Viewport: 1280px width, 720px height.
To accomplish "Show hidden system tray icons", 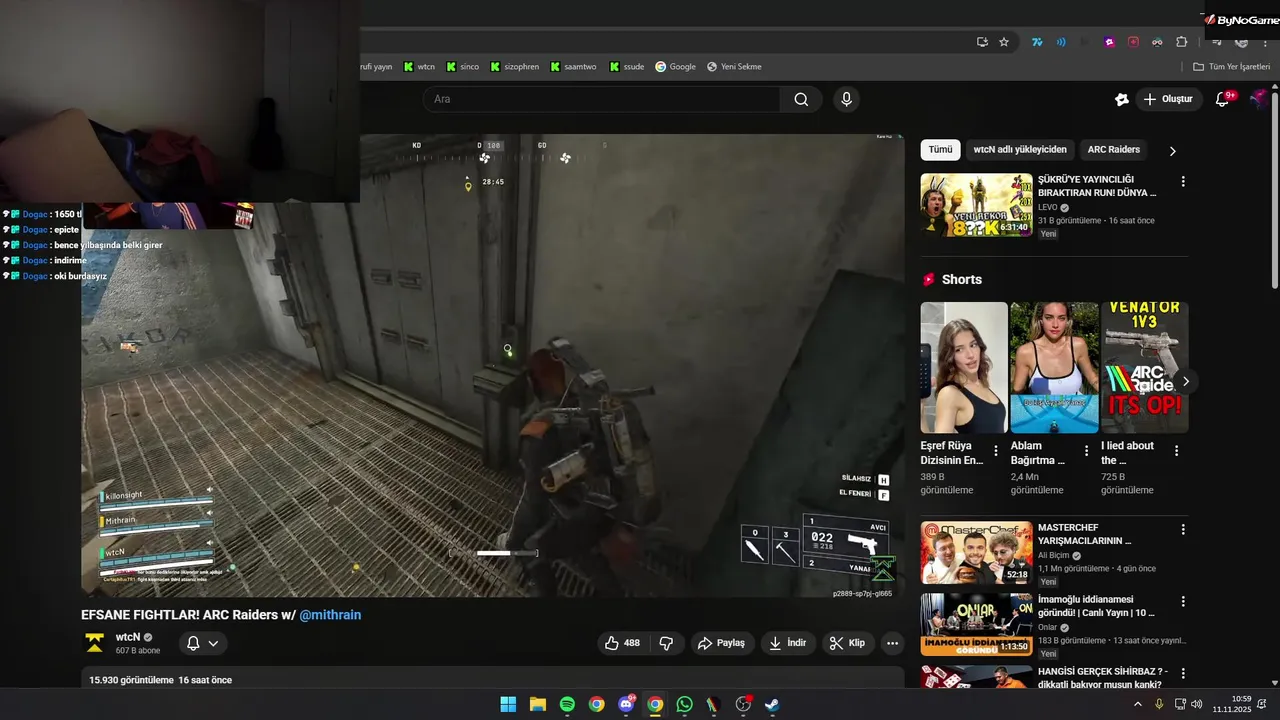I will click(x=1137, y=704).
